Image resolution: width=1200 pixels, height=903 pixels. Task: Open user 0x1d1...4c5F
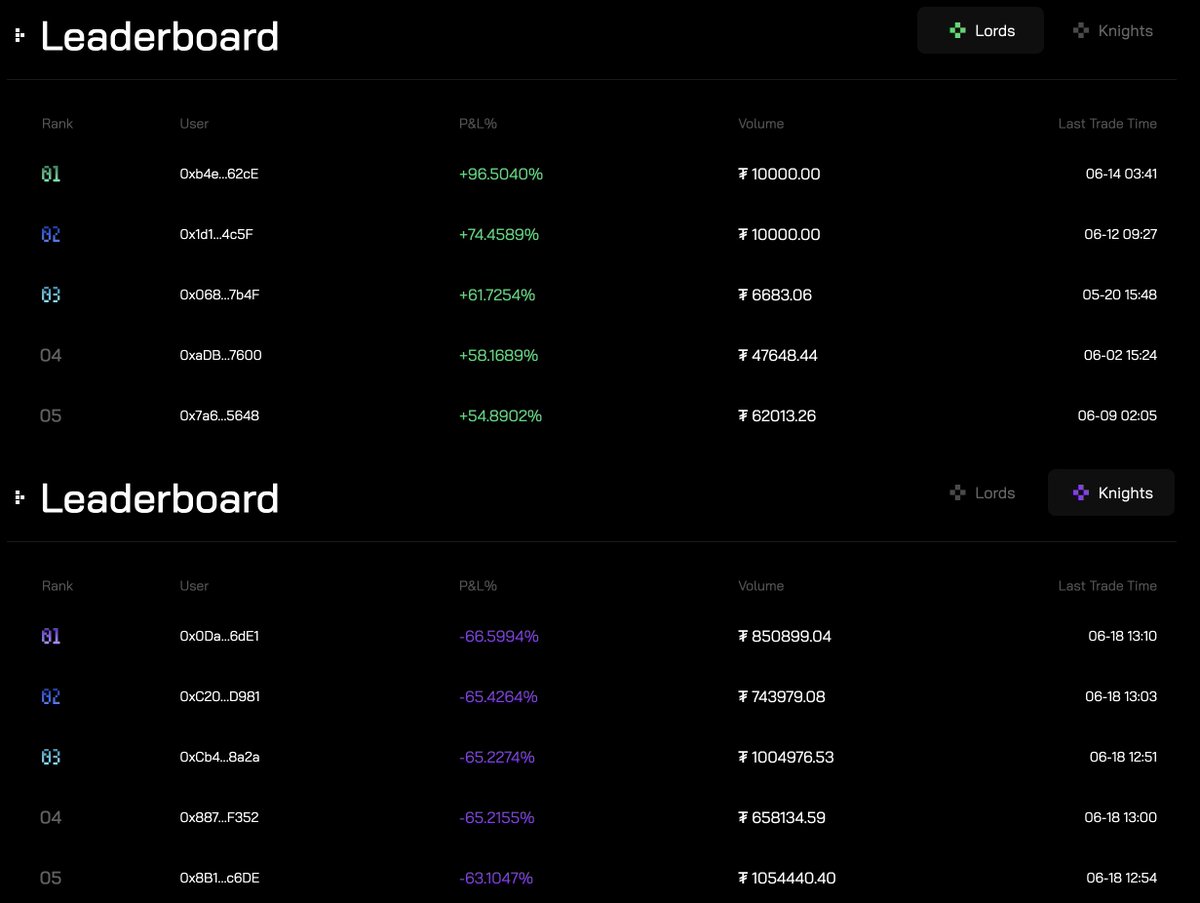click(218, 234)
